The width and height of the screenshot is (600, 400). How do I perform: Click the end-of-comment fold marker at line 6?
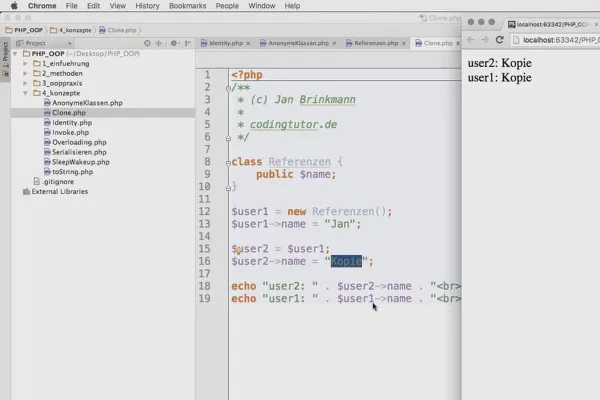coord(228,138)
